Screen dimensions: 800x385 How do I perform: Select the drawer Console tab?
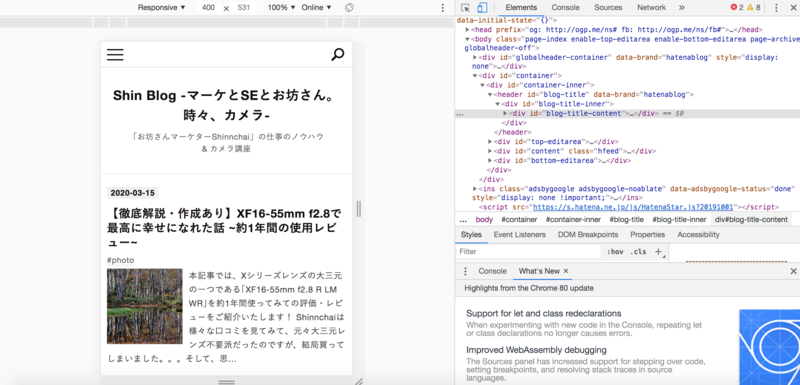pyautogui.click(x=492, y=271)
